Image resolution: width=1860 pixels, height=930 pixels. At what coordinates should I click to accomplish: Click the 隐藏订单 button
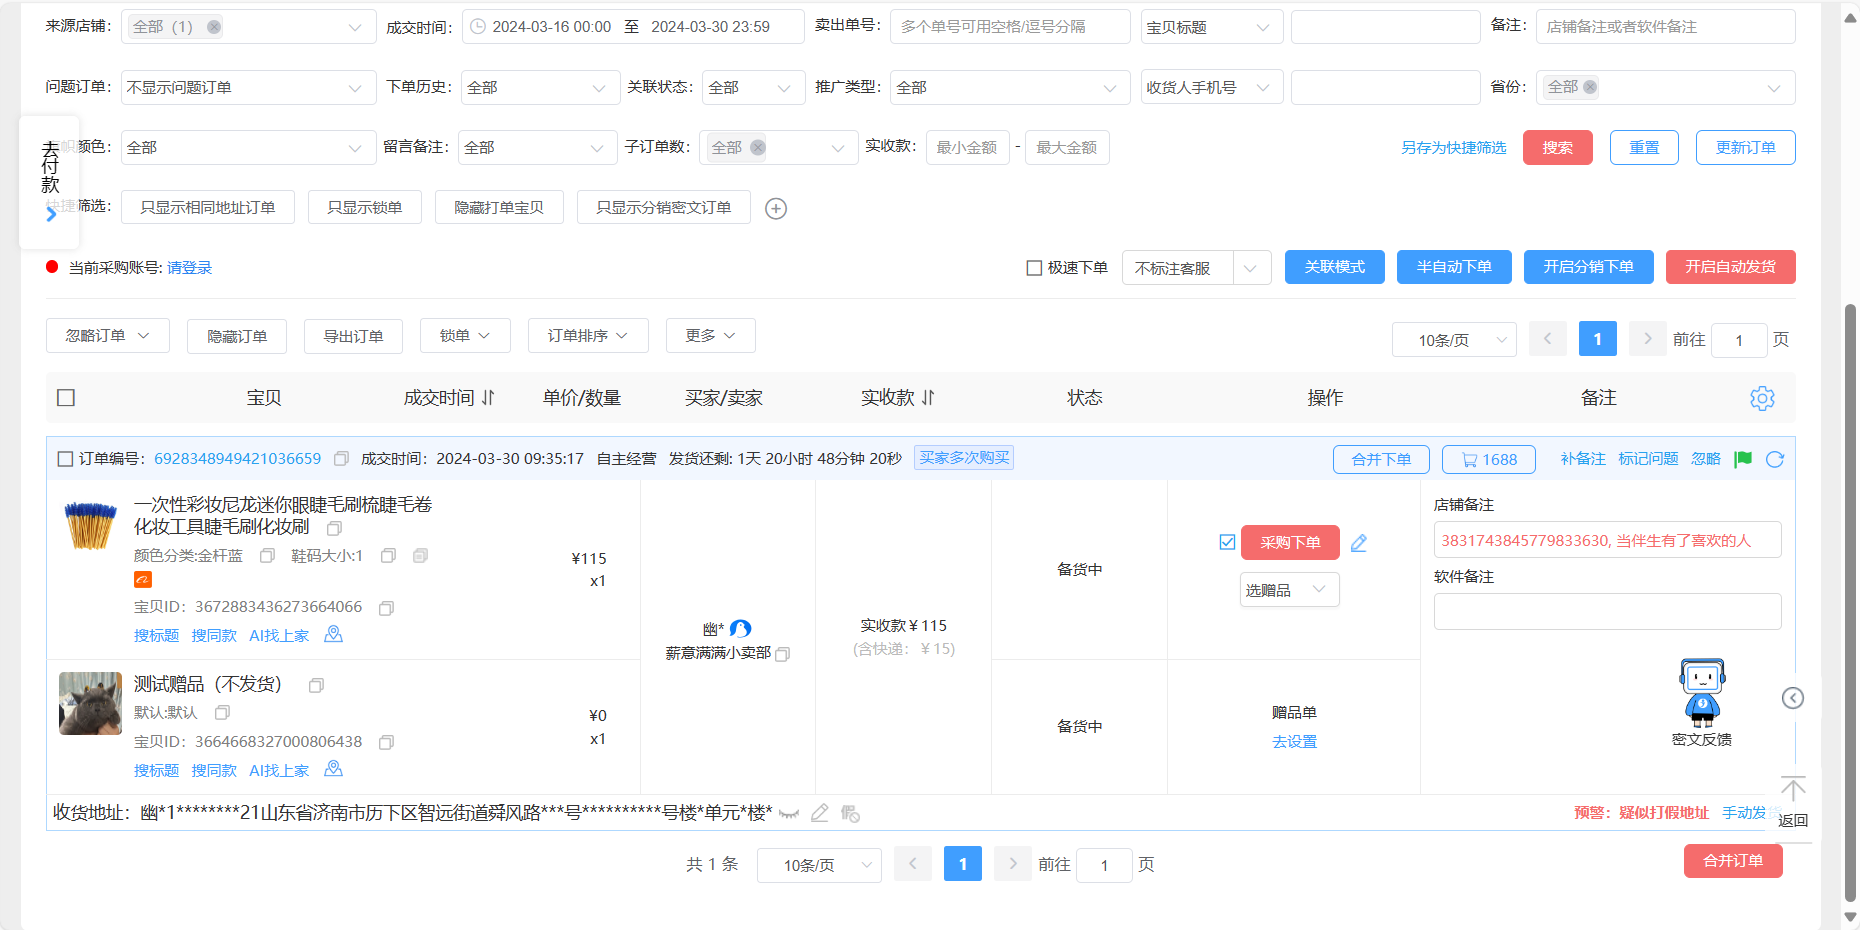(x=237, y=336)
